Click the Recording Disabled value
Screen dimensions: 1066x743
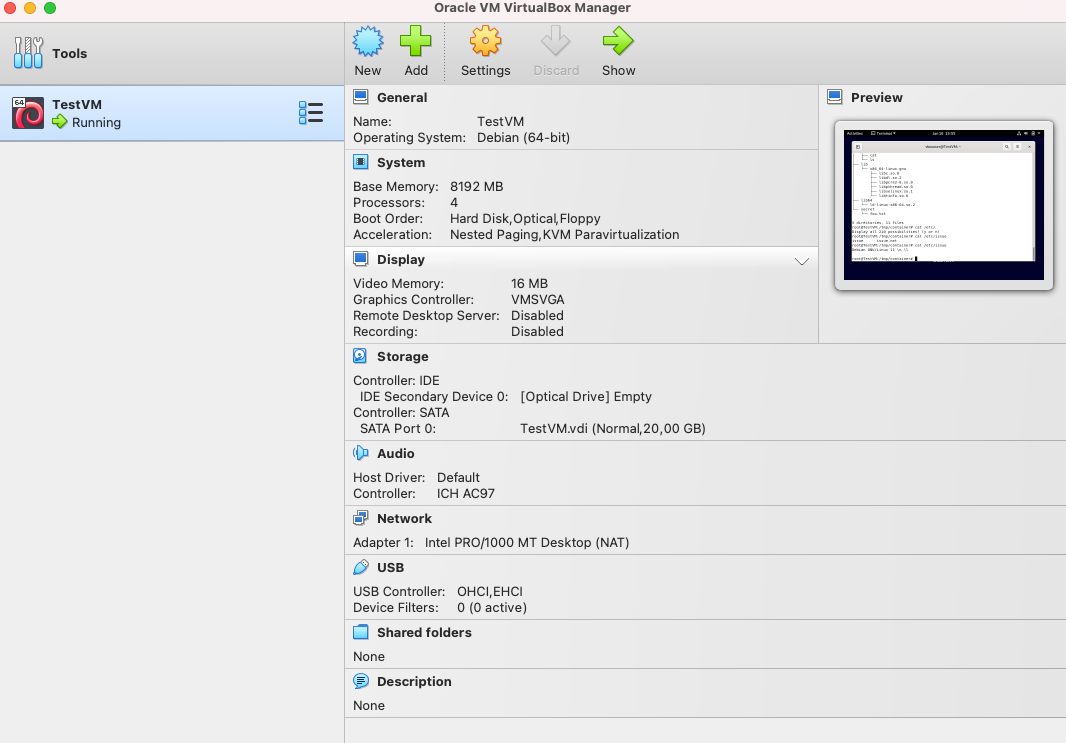pyautogui.click(x=537, y=331)
